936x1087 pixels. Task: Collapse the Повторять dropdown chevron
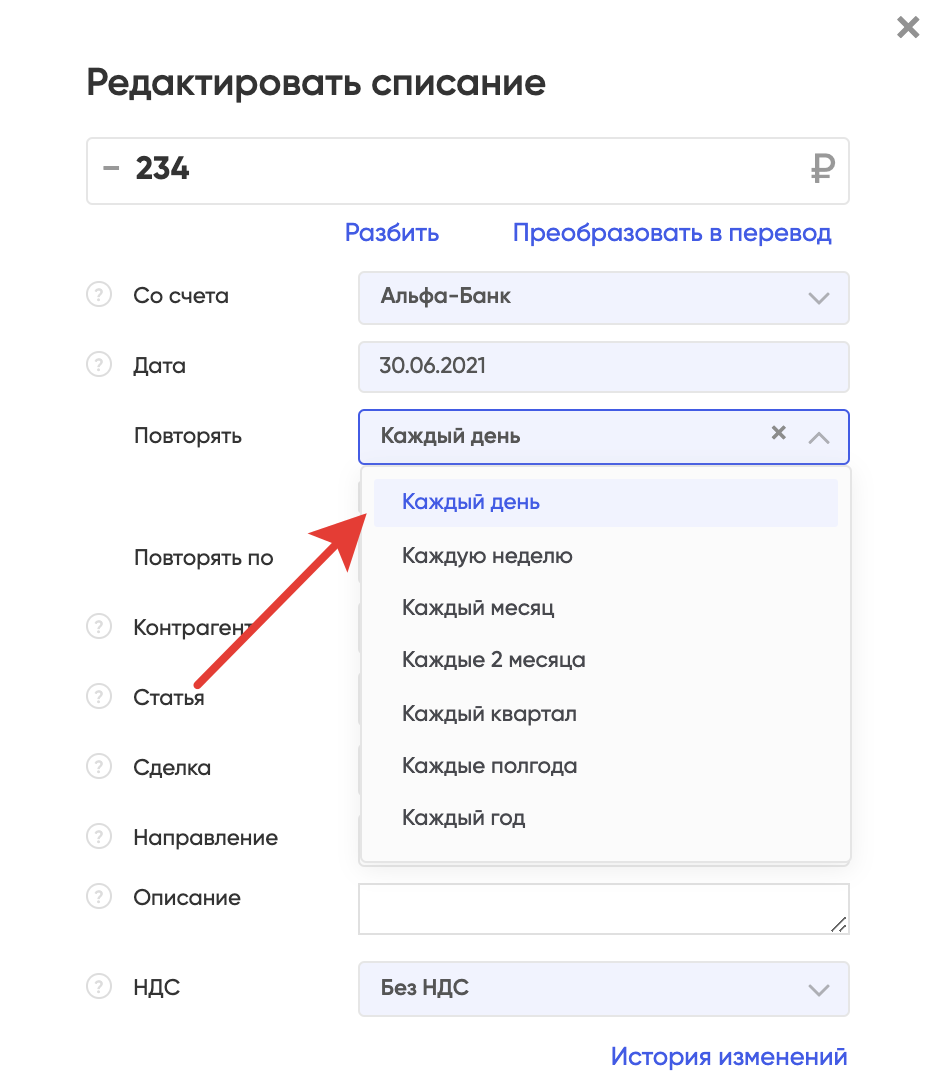(x=819, y=437)
